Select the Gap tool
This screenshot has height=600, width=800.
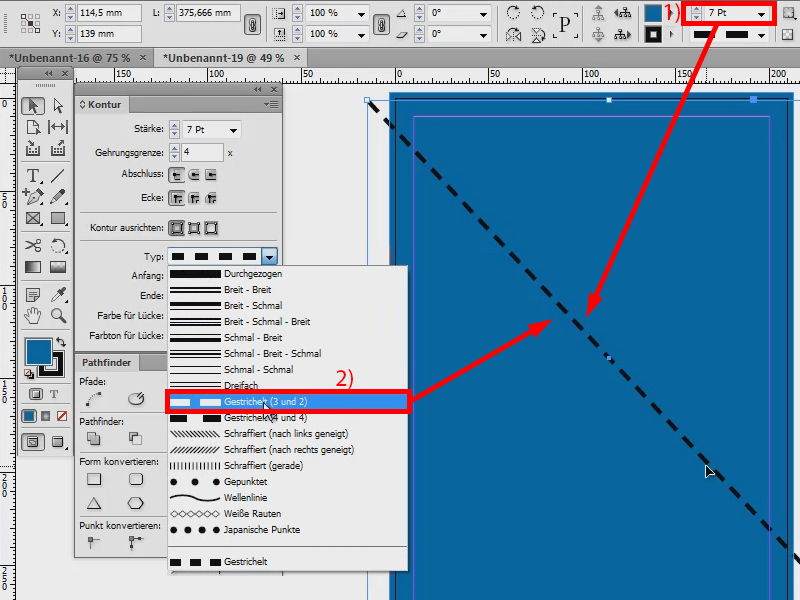point(58,127)
